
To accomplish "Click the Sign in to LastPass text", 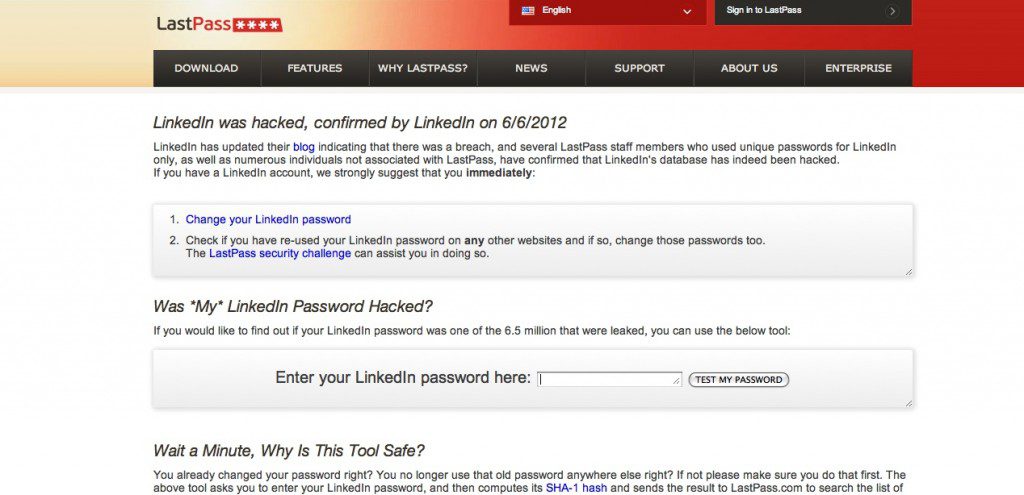I will tap(764, 11).
